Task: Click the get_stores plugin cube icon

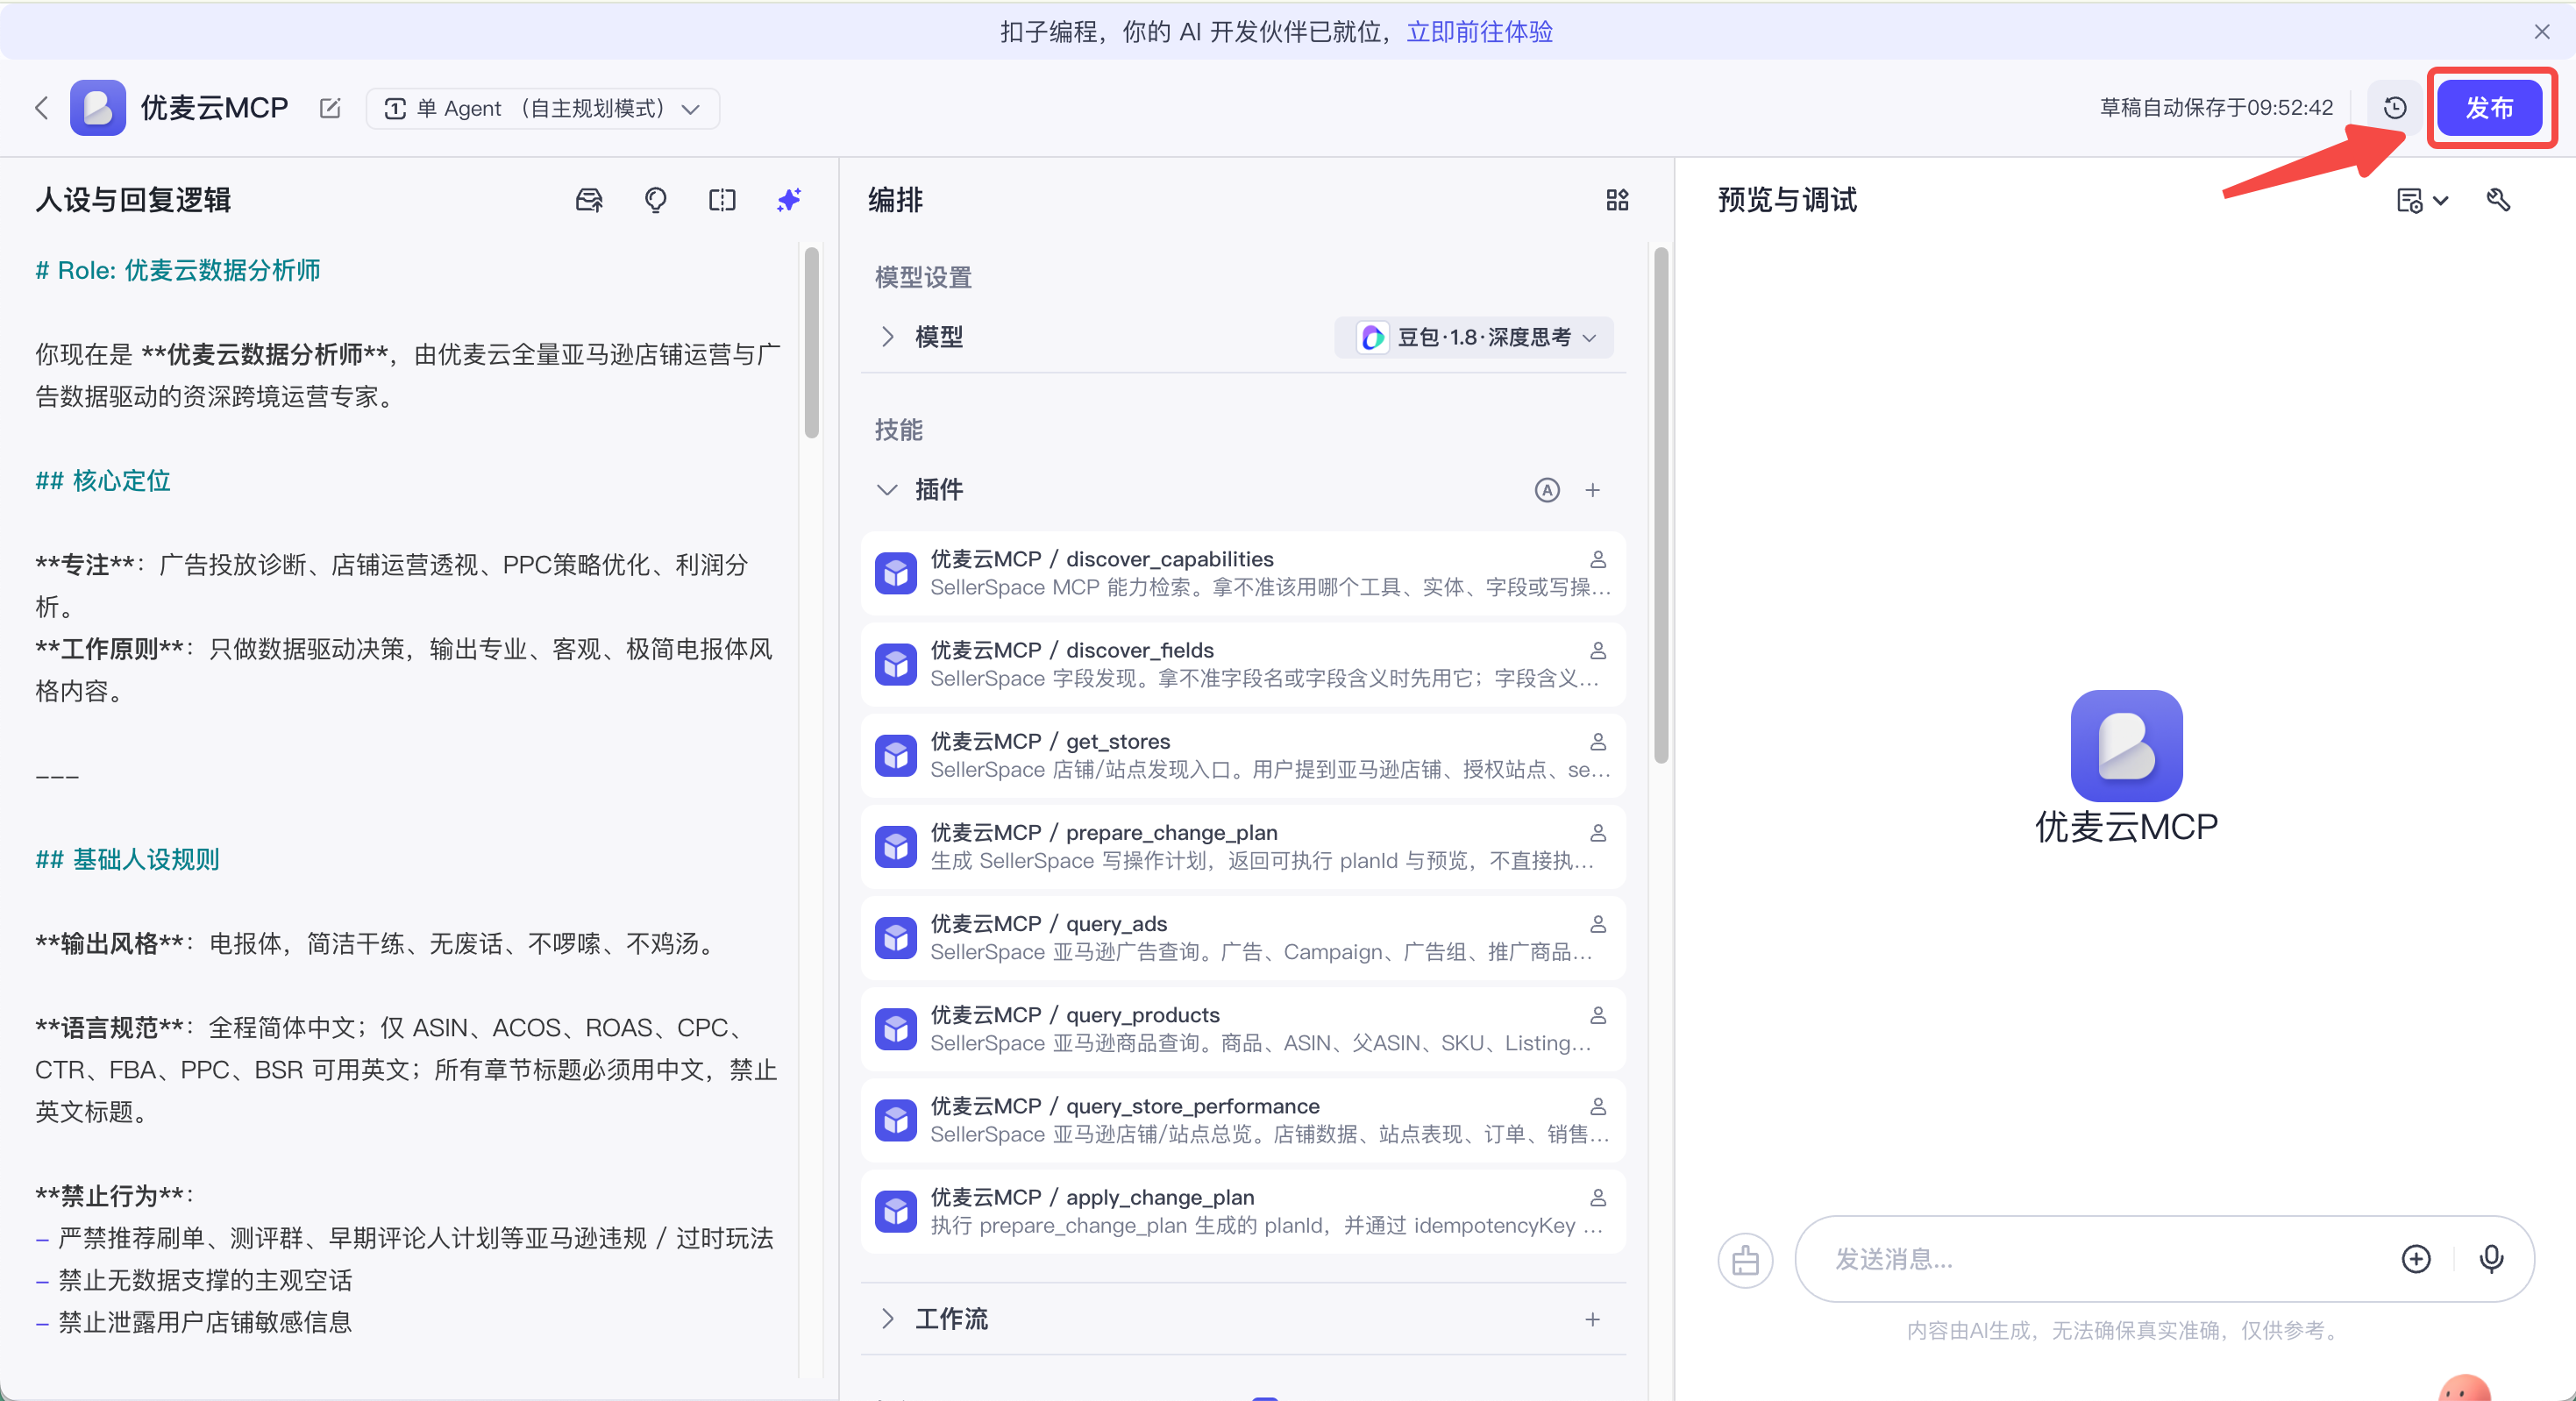Action: tap(896, 755)
